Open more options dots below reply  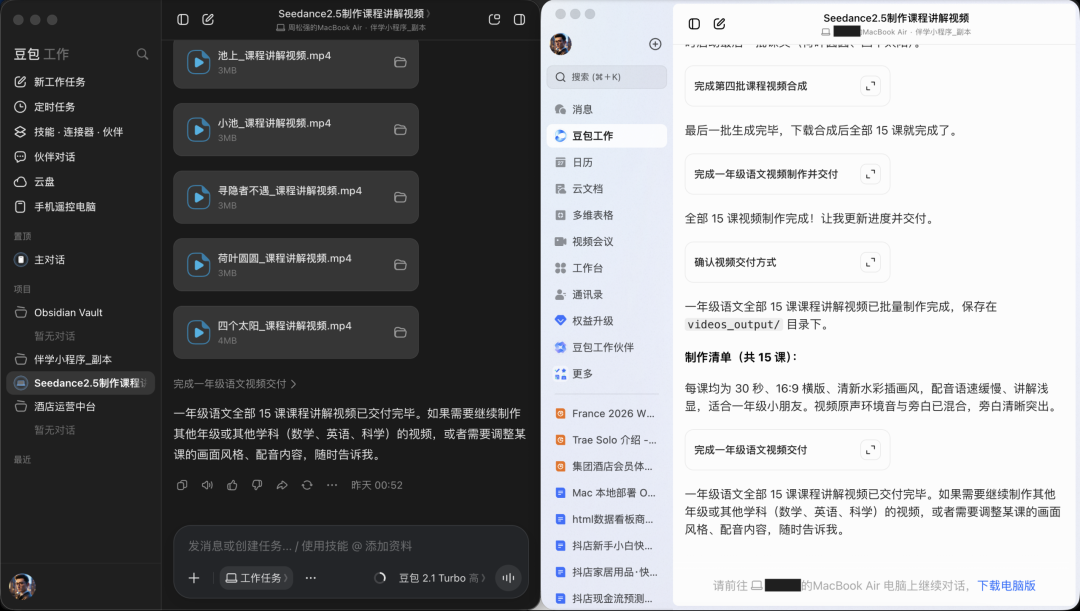[x=332, y=485]
